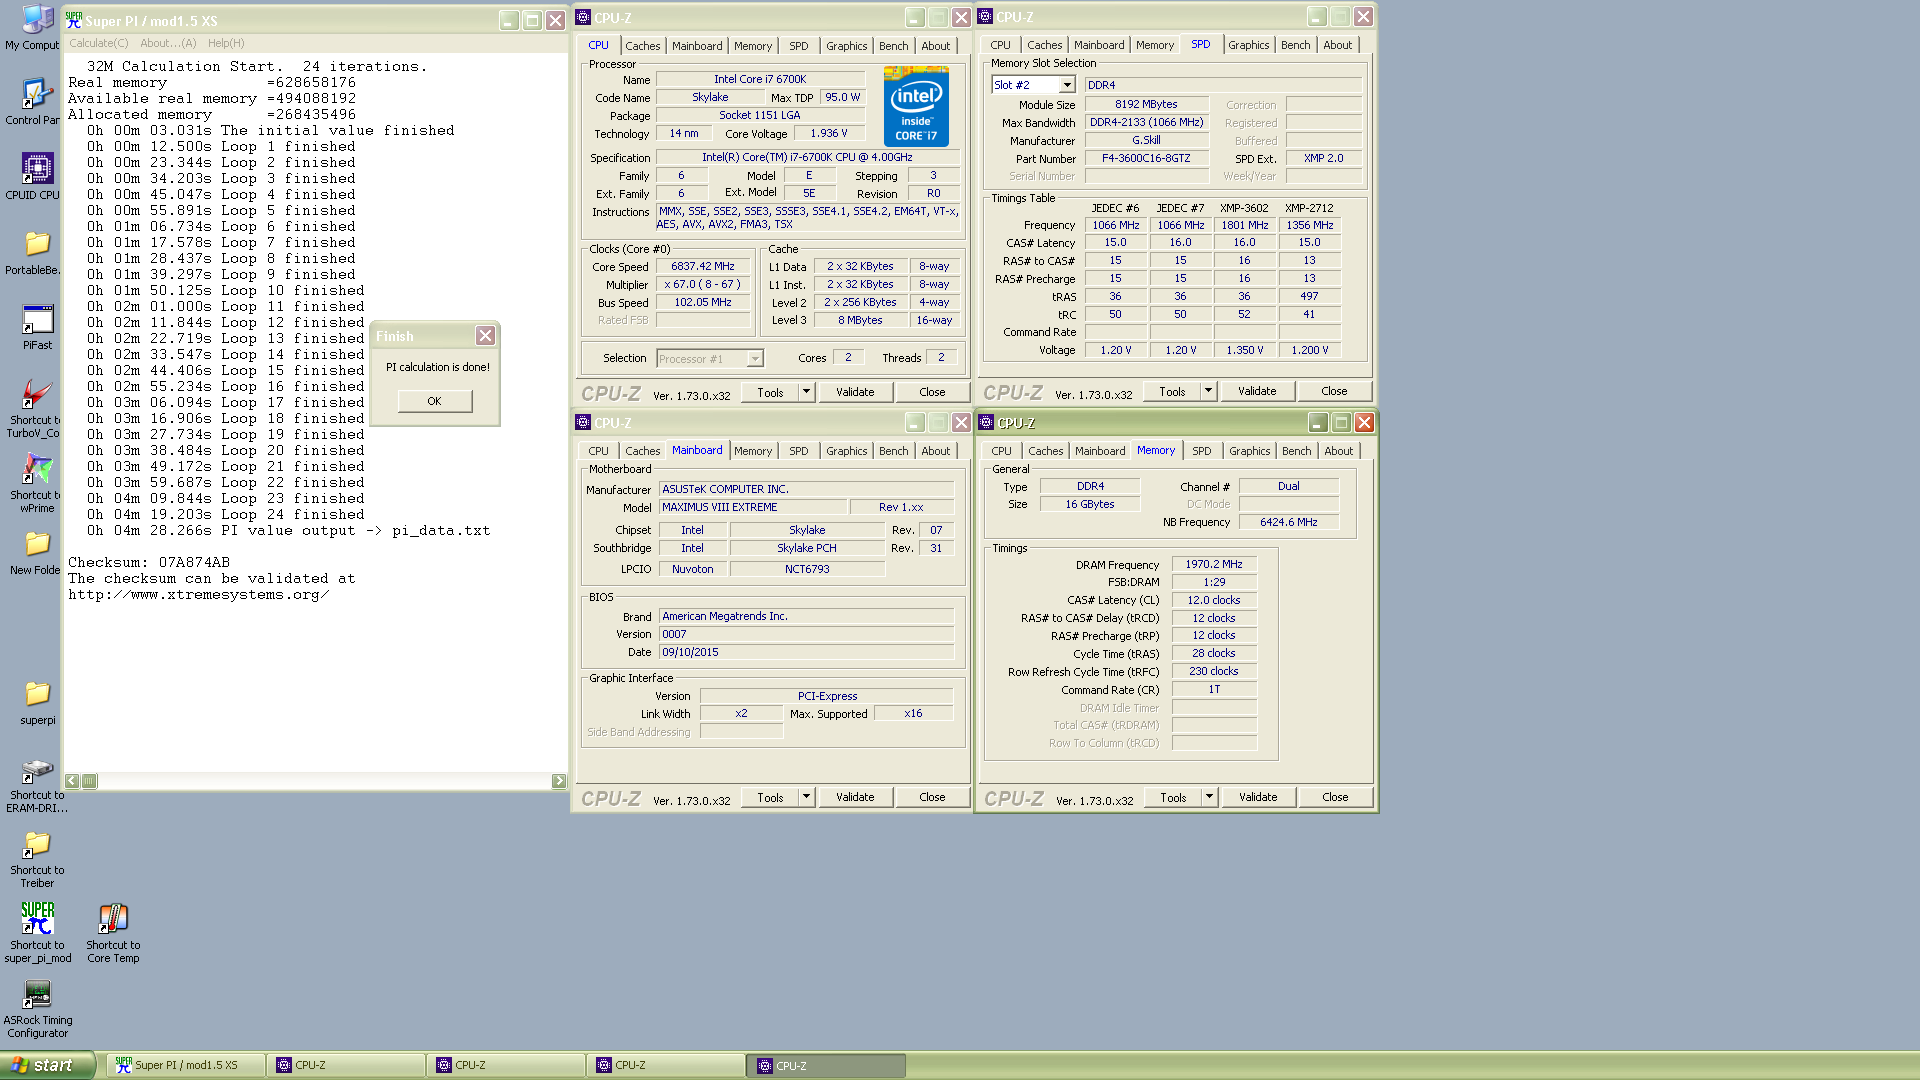Click Validate in CPU window

point(855,392)
